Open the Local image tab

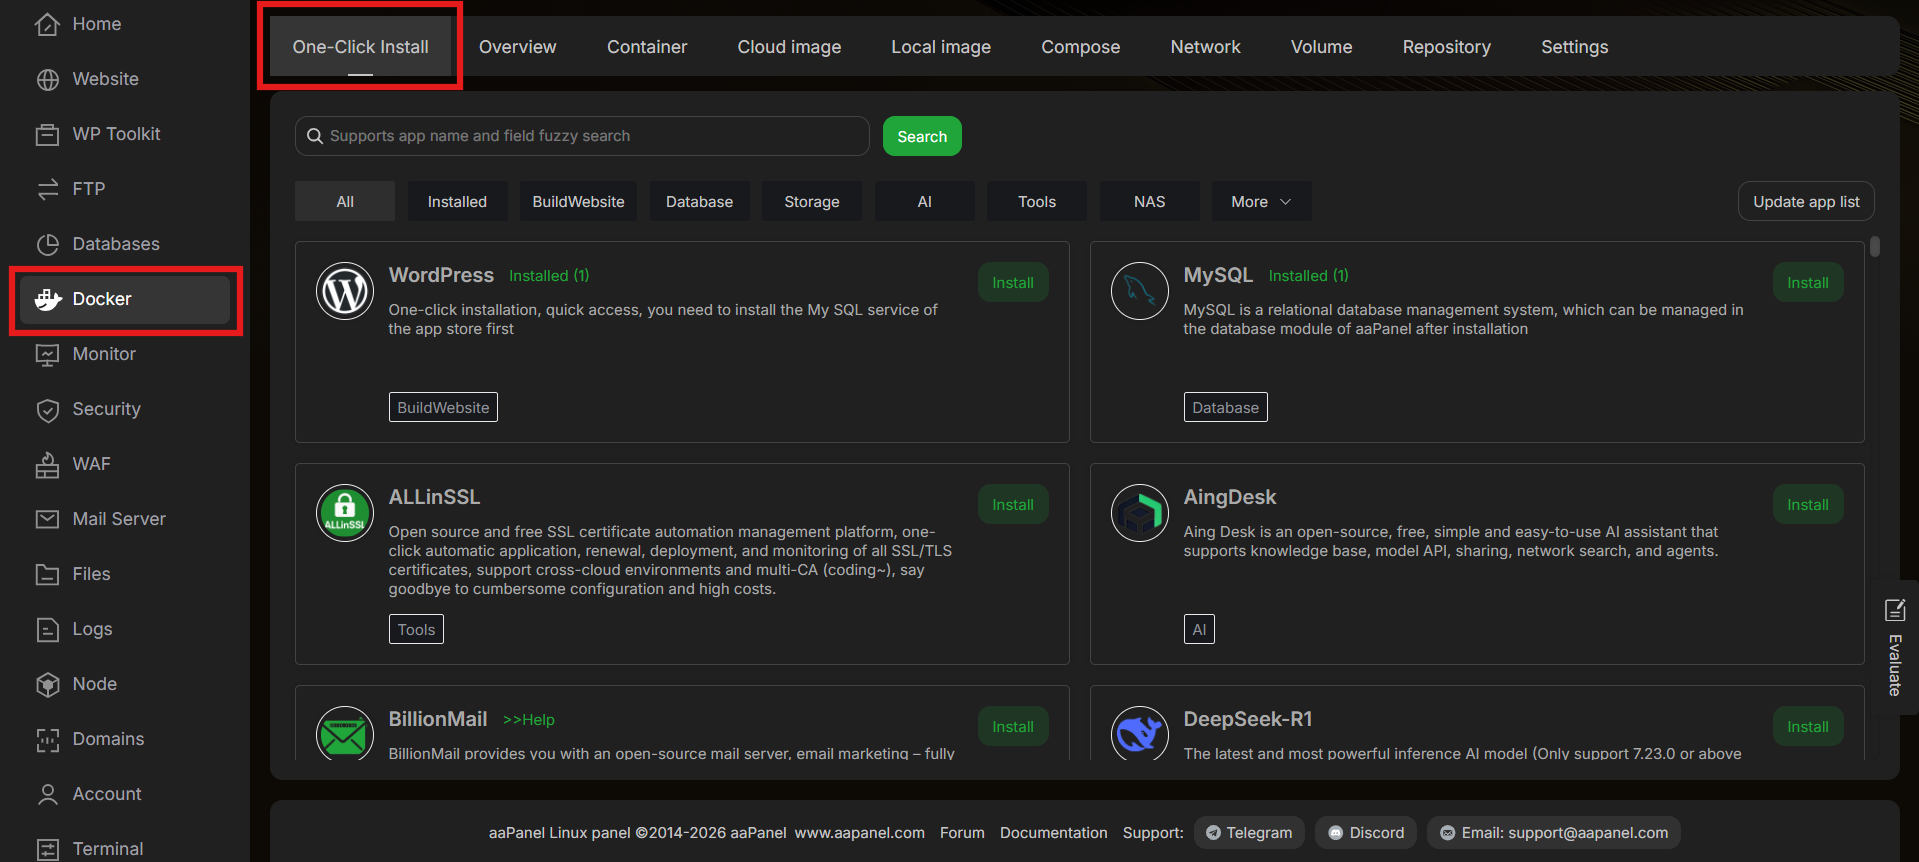pyautogui.click(x=941, y=47)
